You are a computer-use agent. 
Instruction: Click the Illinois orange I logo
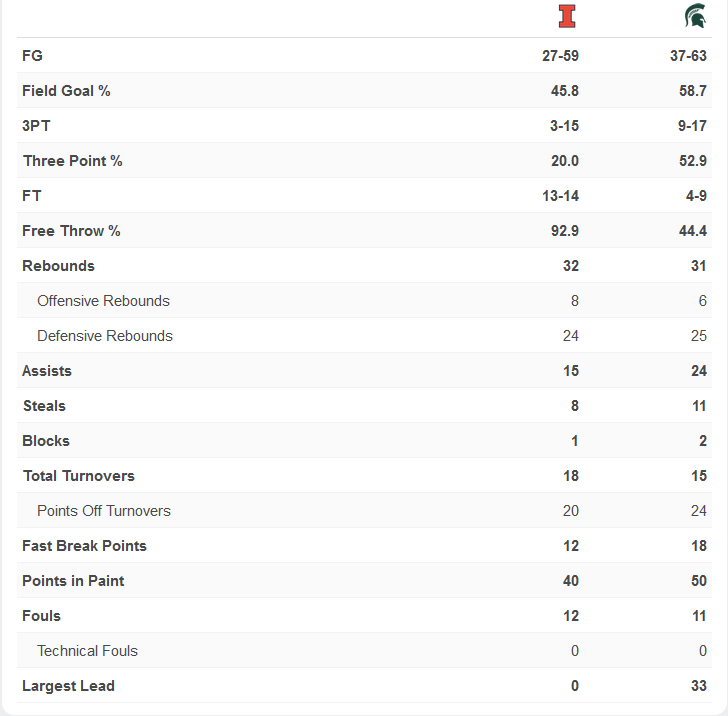(567, 17)
